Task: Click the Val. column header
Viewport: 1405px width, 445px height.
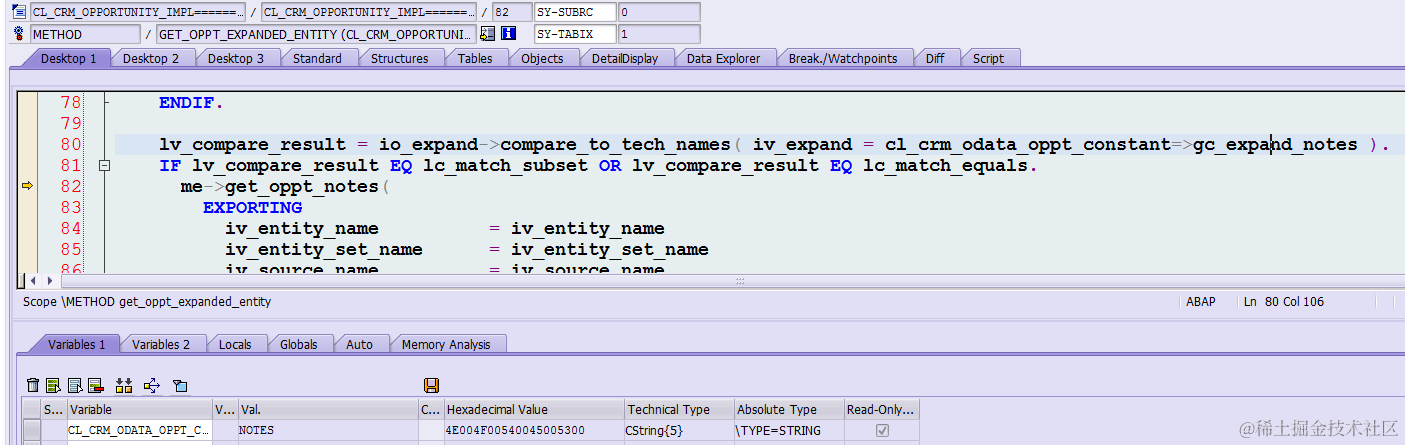Action: (x=328, y=409)
